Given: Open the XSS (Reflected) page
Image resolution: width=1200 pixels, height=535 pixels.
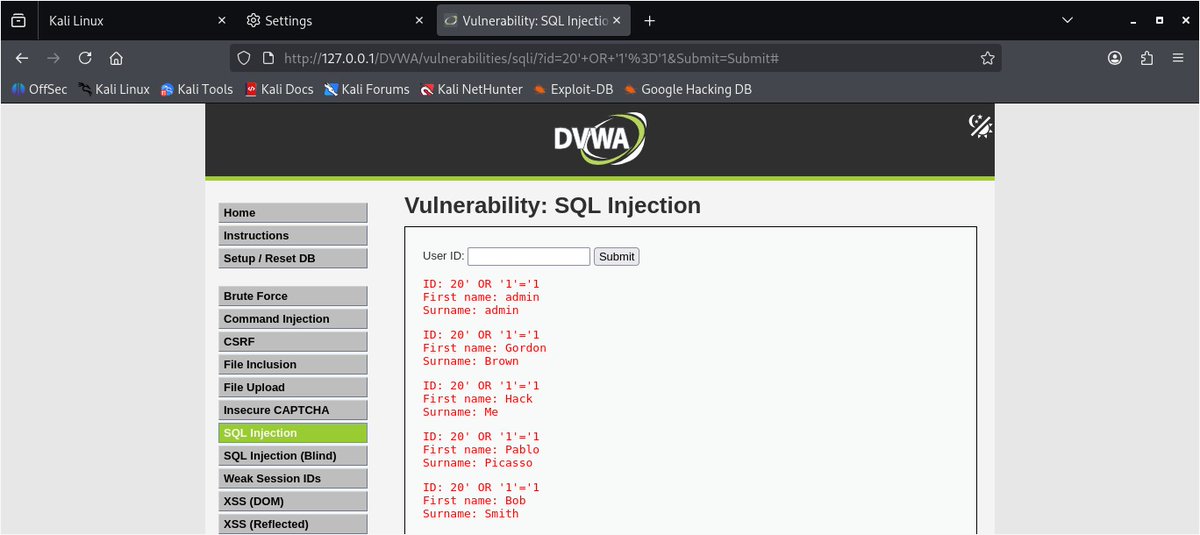Looking at the screenshot, I should coord(293,524).
